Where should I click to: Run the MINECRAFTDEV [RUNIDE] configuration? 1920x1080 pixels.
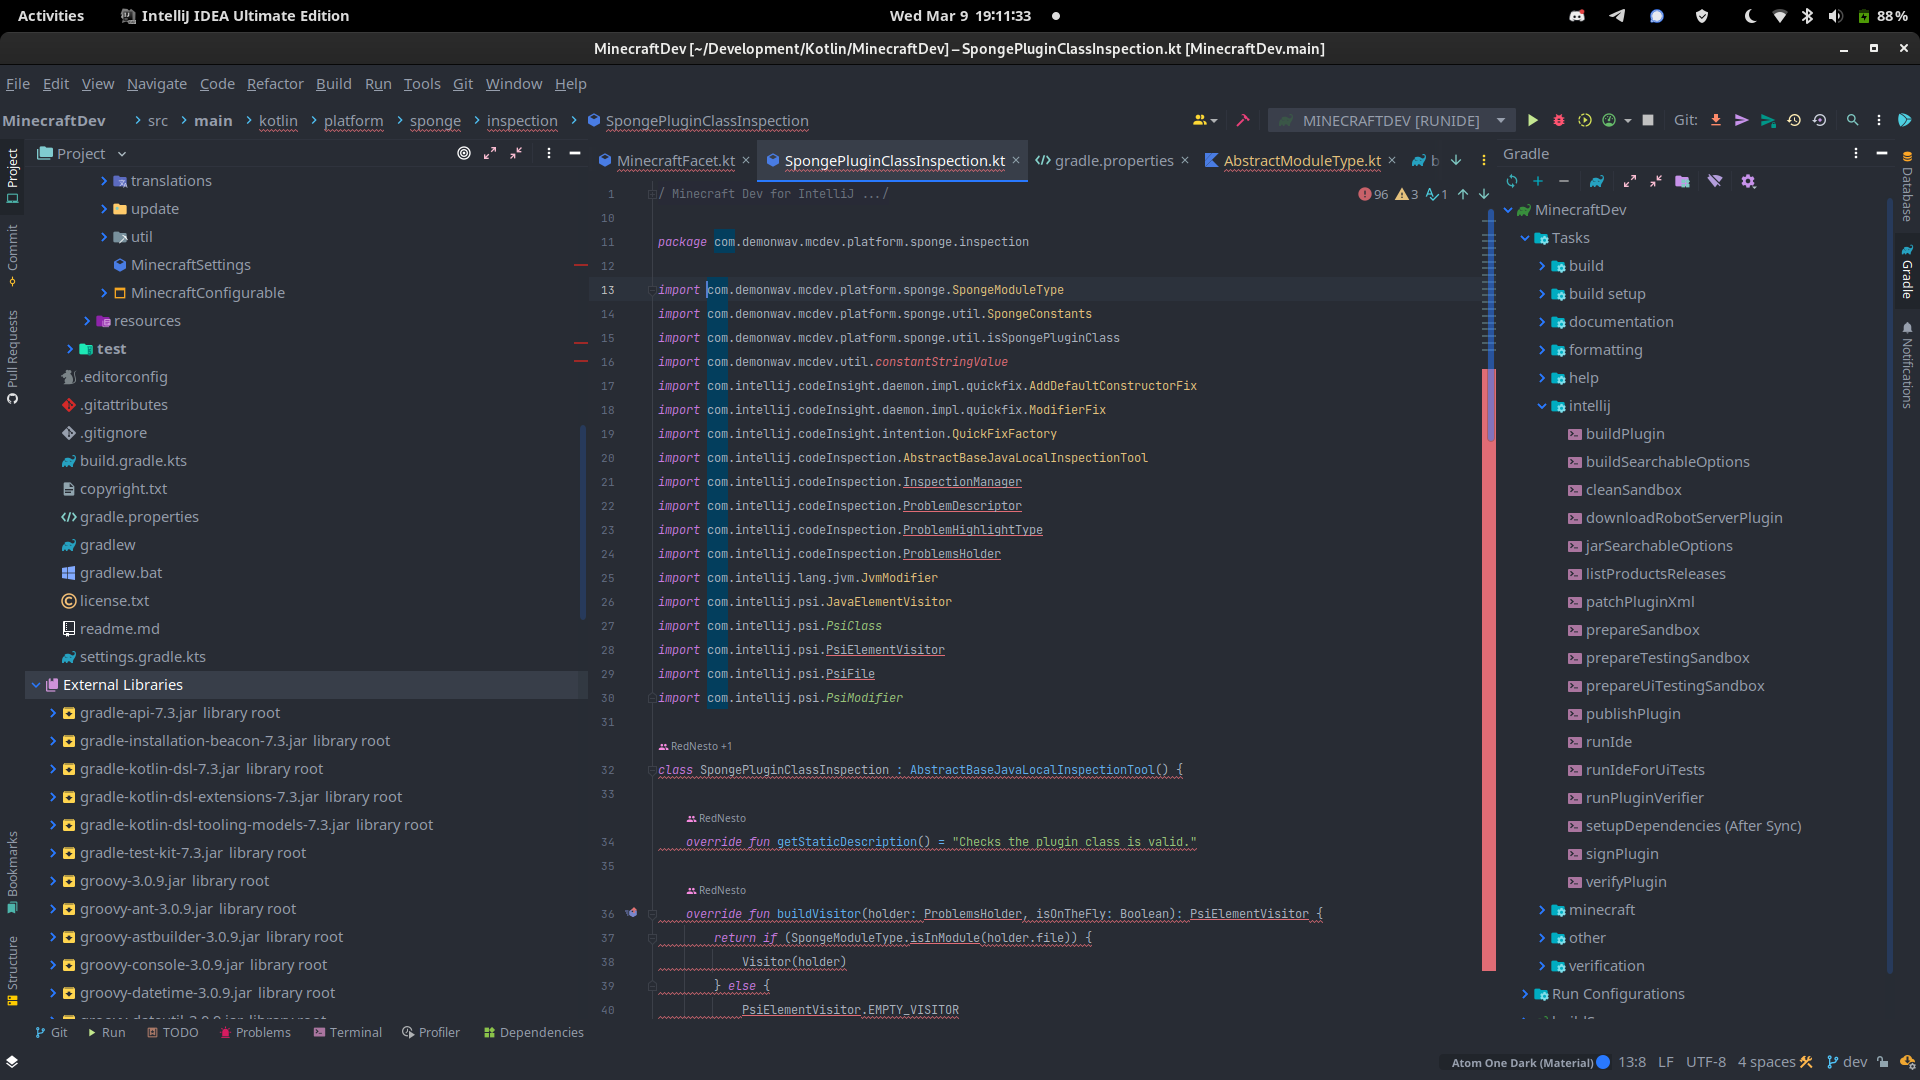pyautogui.click(x=1534, y=120)
